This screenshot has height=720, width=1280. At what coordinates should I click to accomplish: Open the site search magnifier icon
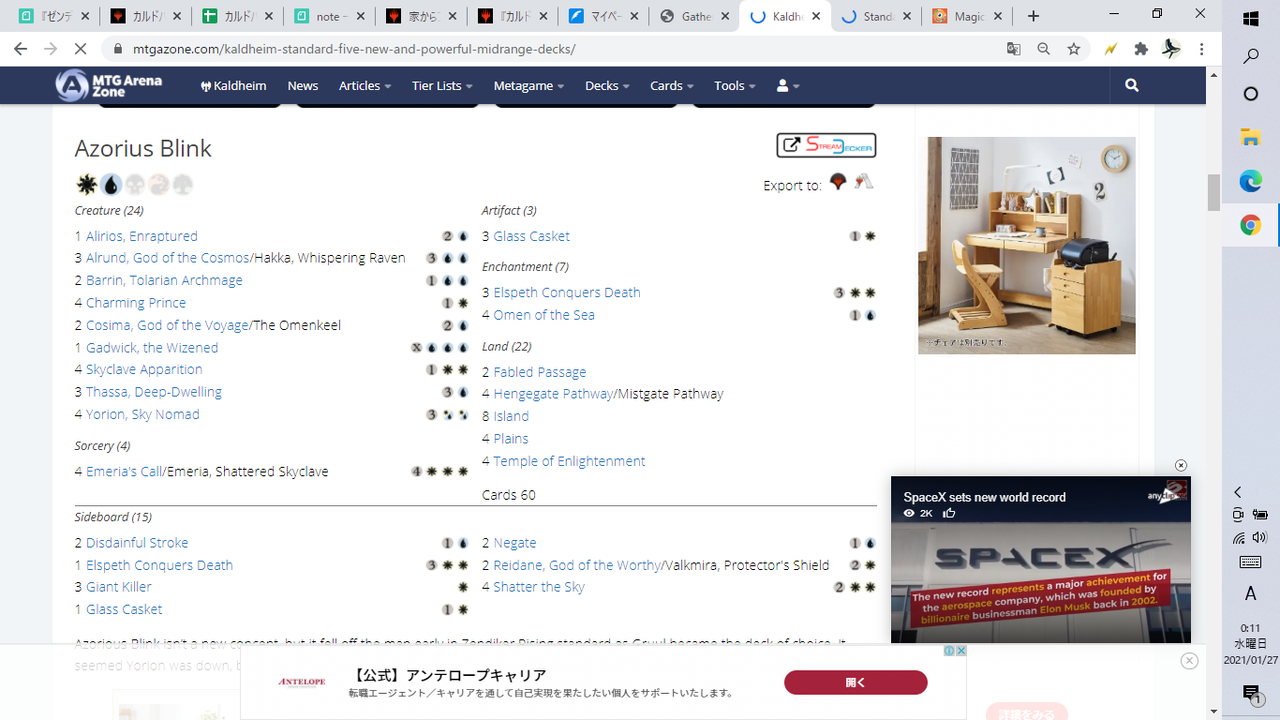coord(1132,86)
